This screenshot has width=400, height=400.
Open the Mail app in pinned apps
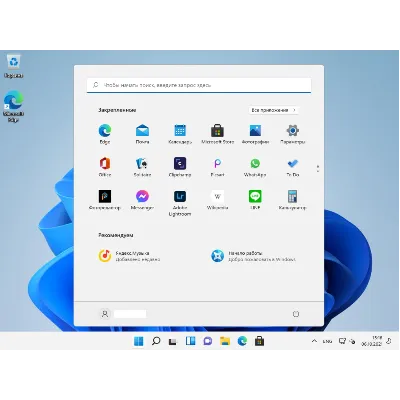[x=142, y=134]
